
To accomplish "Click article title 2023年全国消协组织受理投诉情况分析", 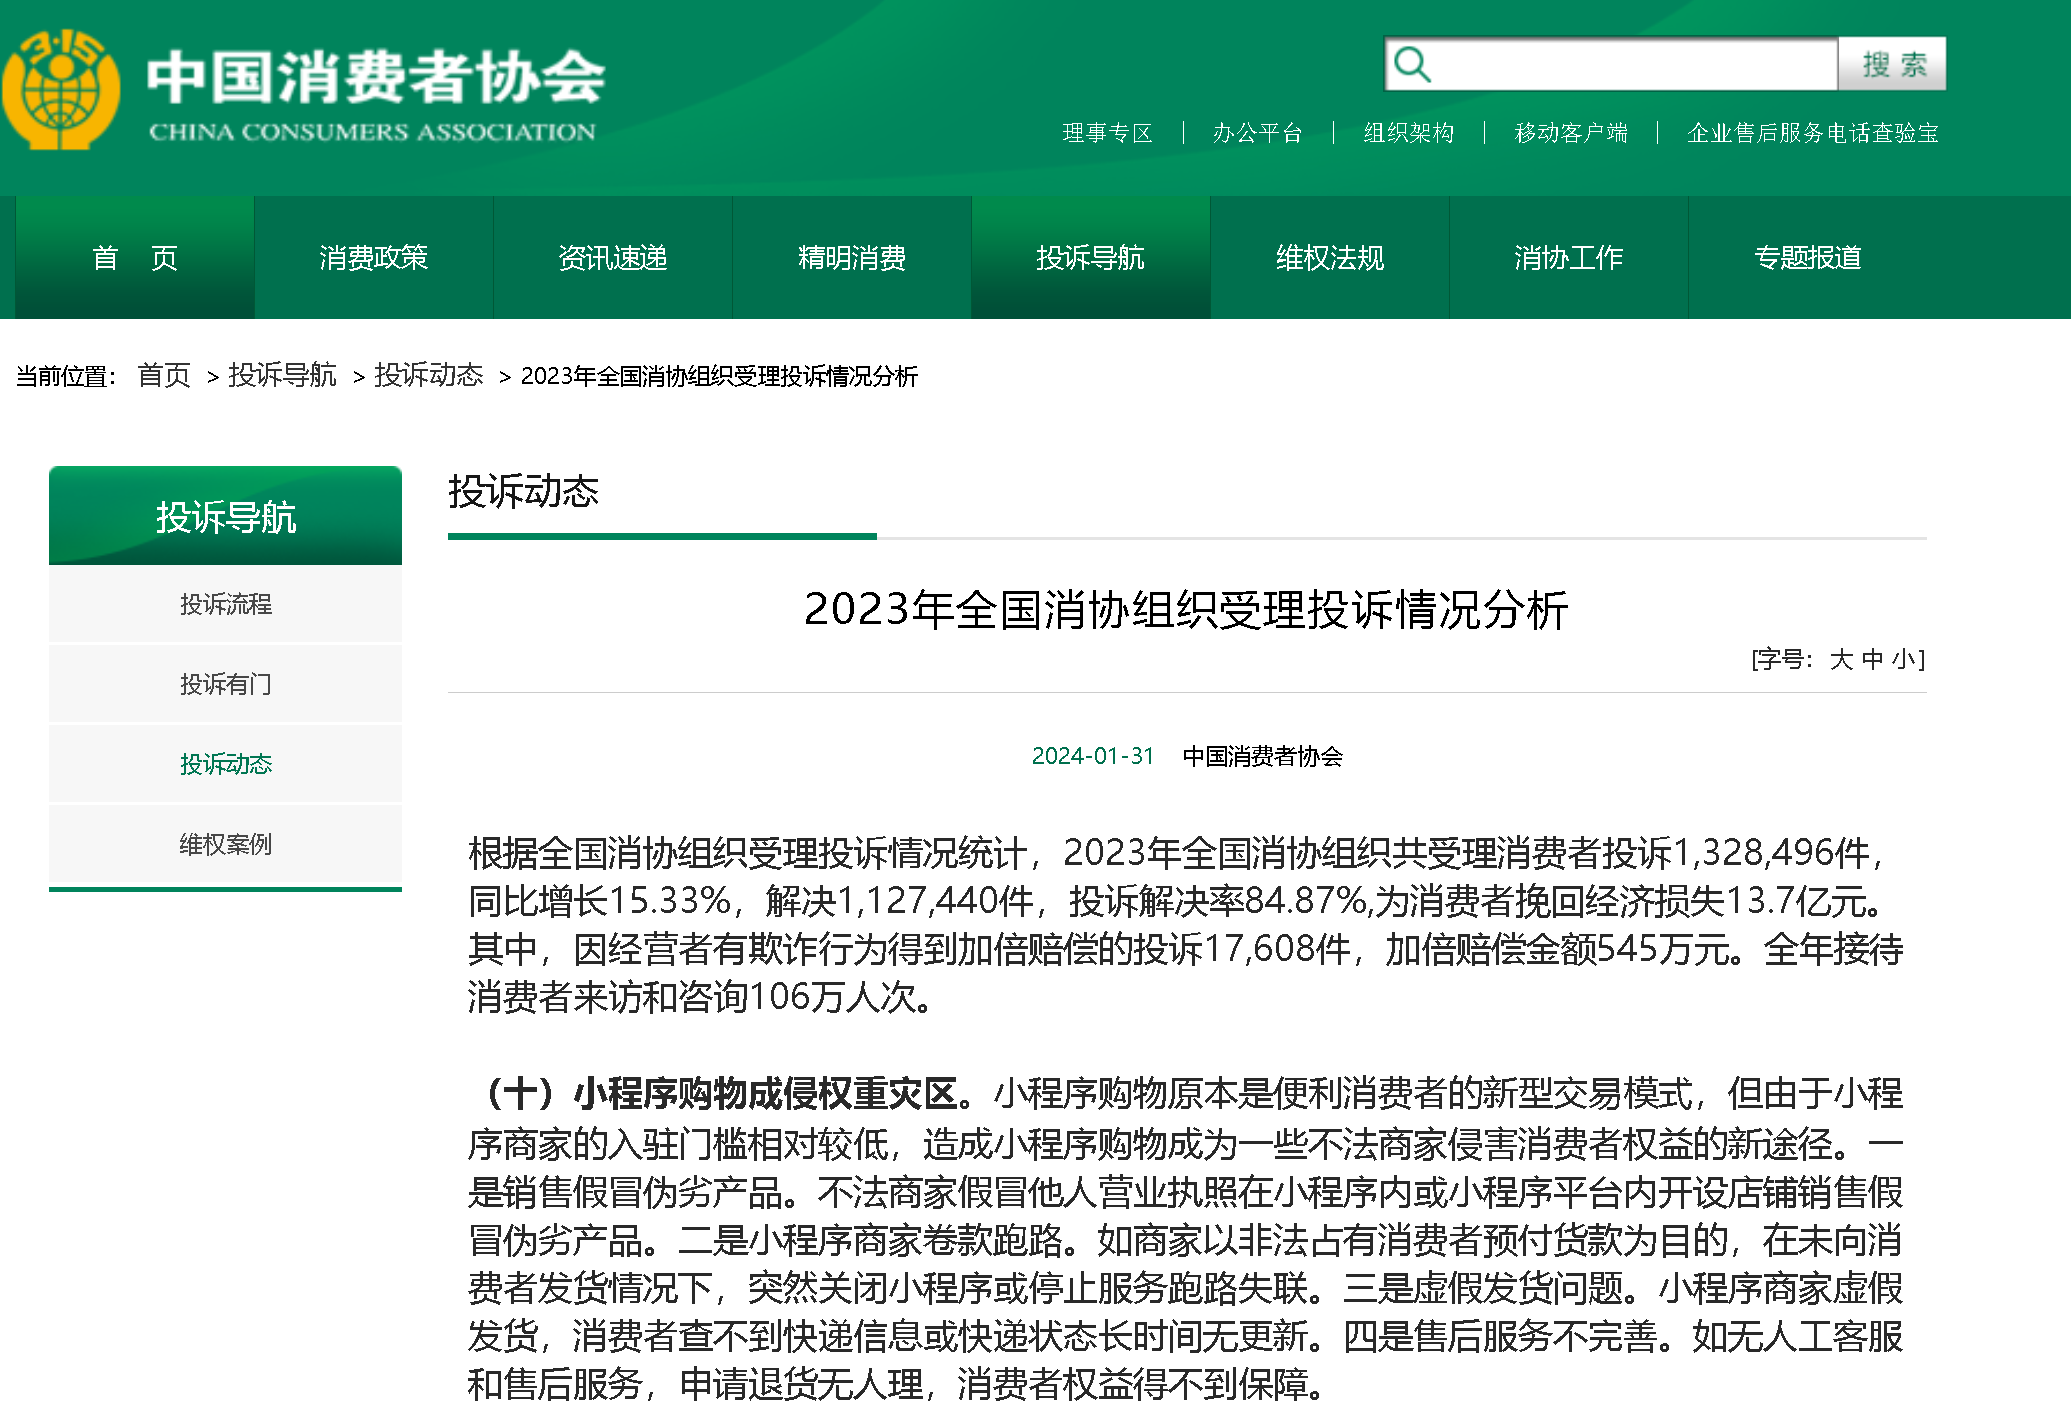I will tap(1186, 610).
